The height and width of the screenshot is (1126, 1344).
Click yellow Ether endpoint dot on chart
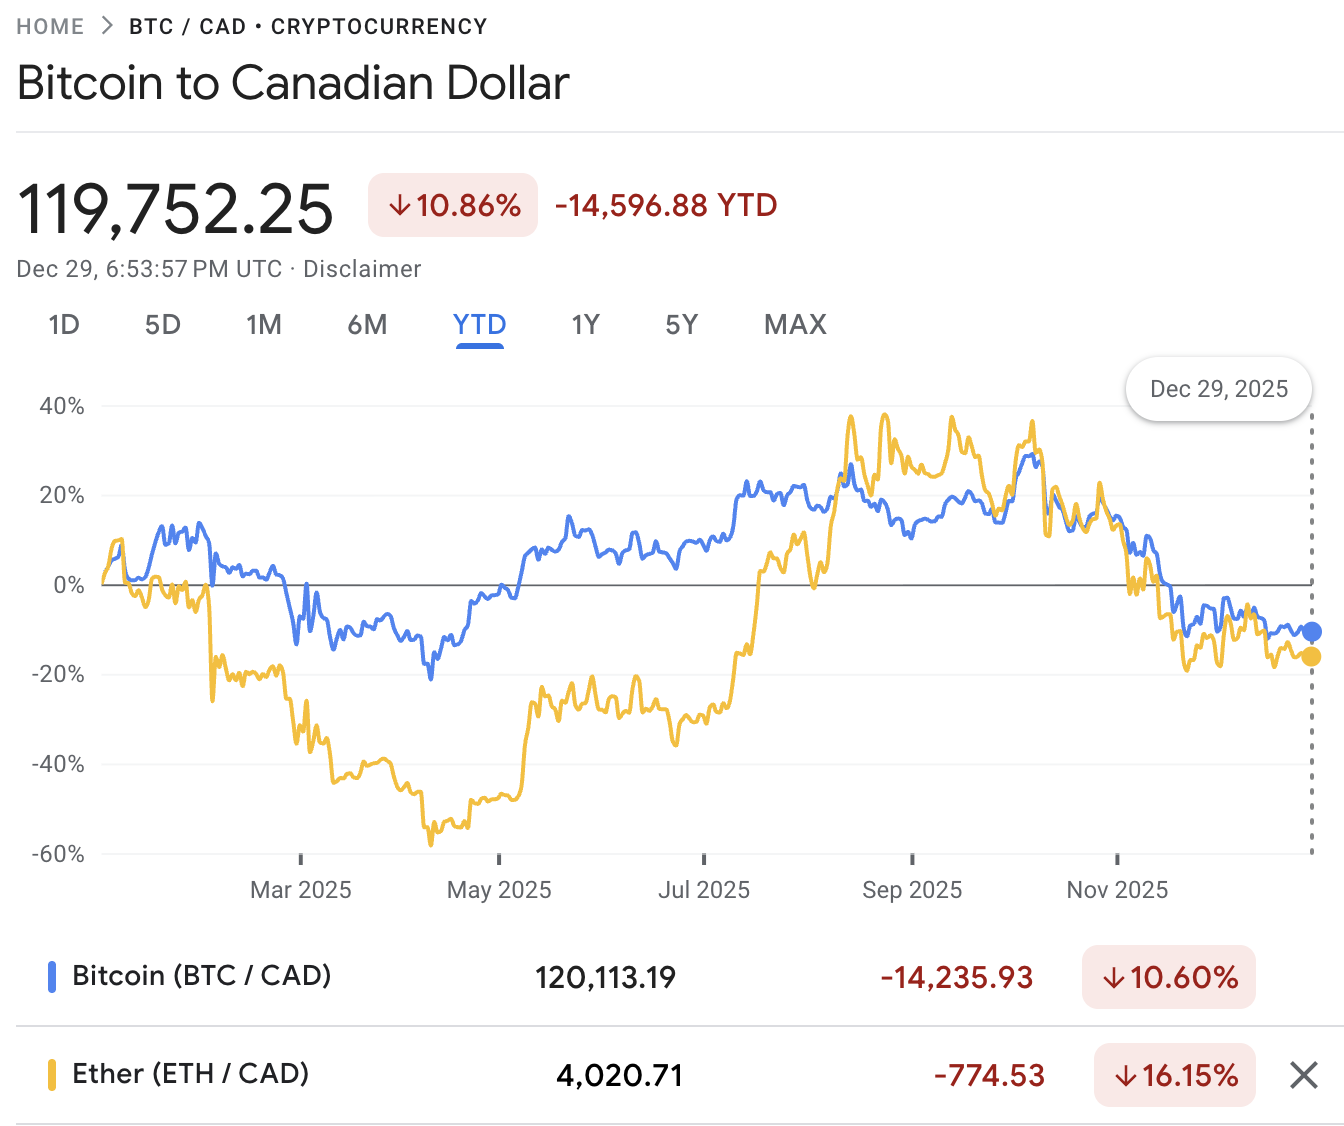pos(1311,657)
